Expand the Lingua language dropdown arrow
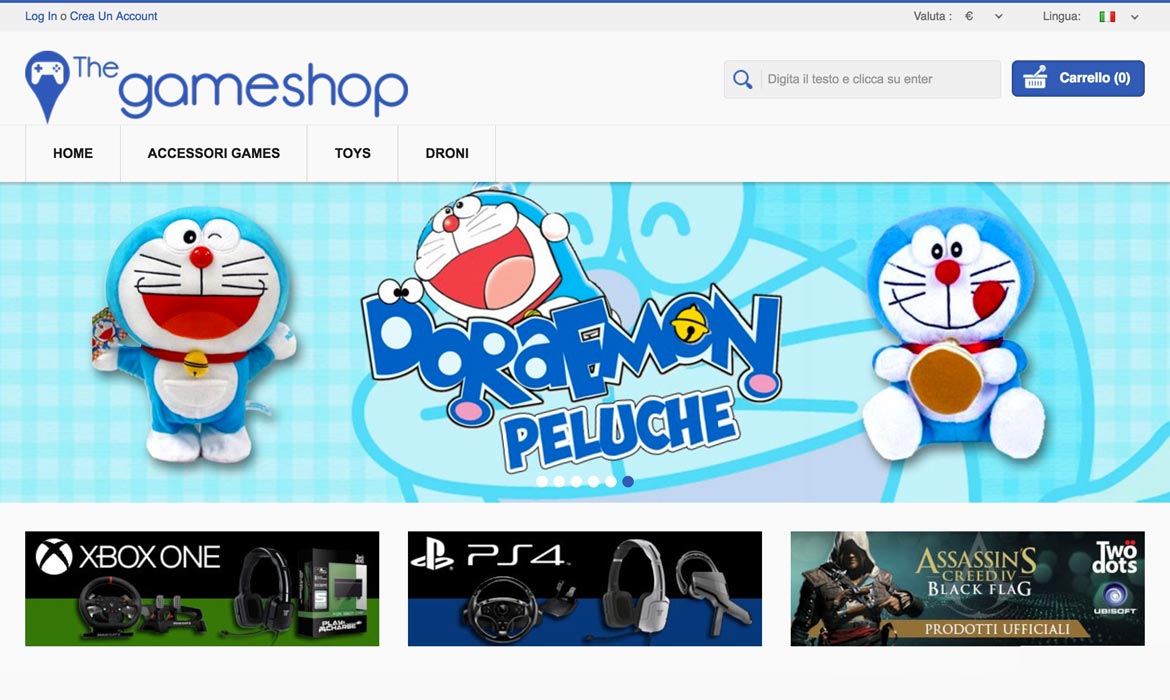1170x700 pixels. 1134,16
